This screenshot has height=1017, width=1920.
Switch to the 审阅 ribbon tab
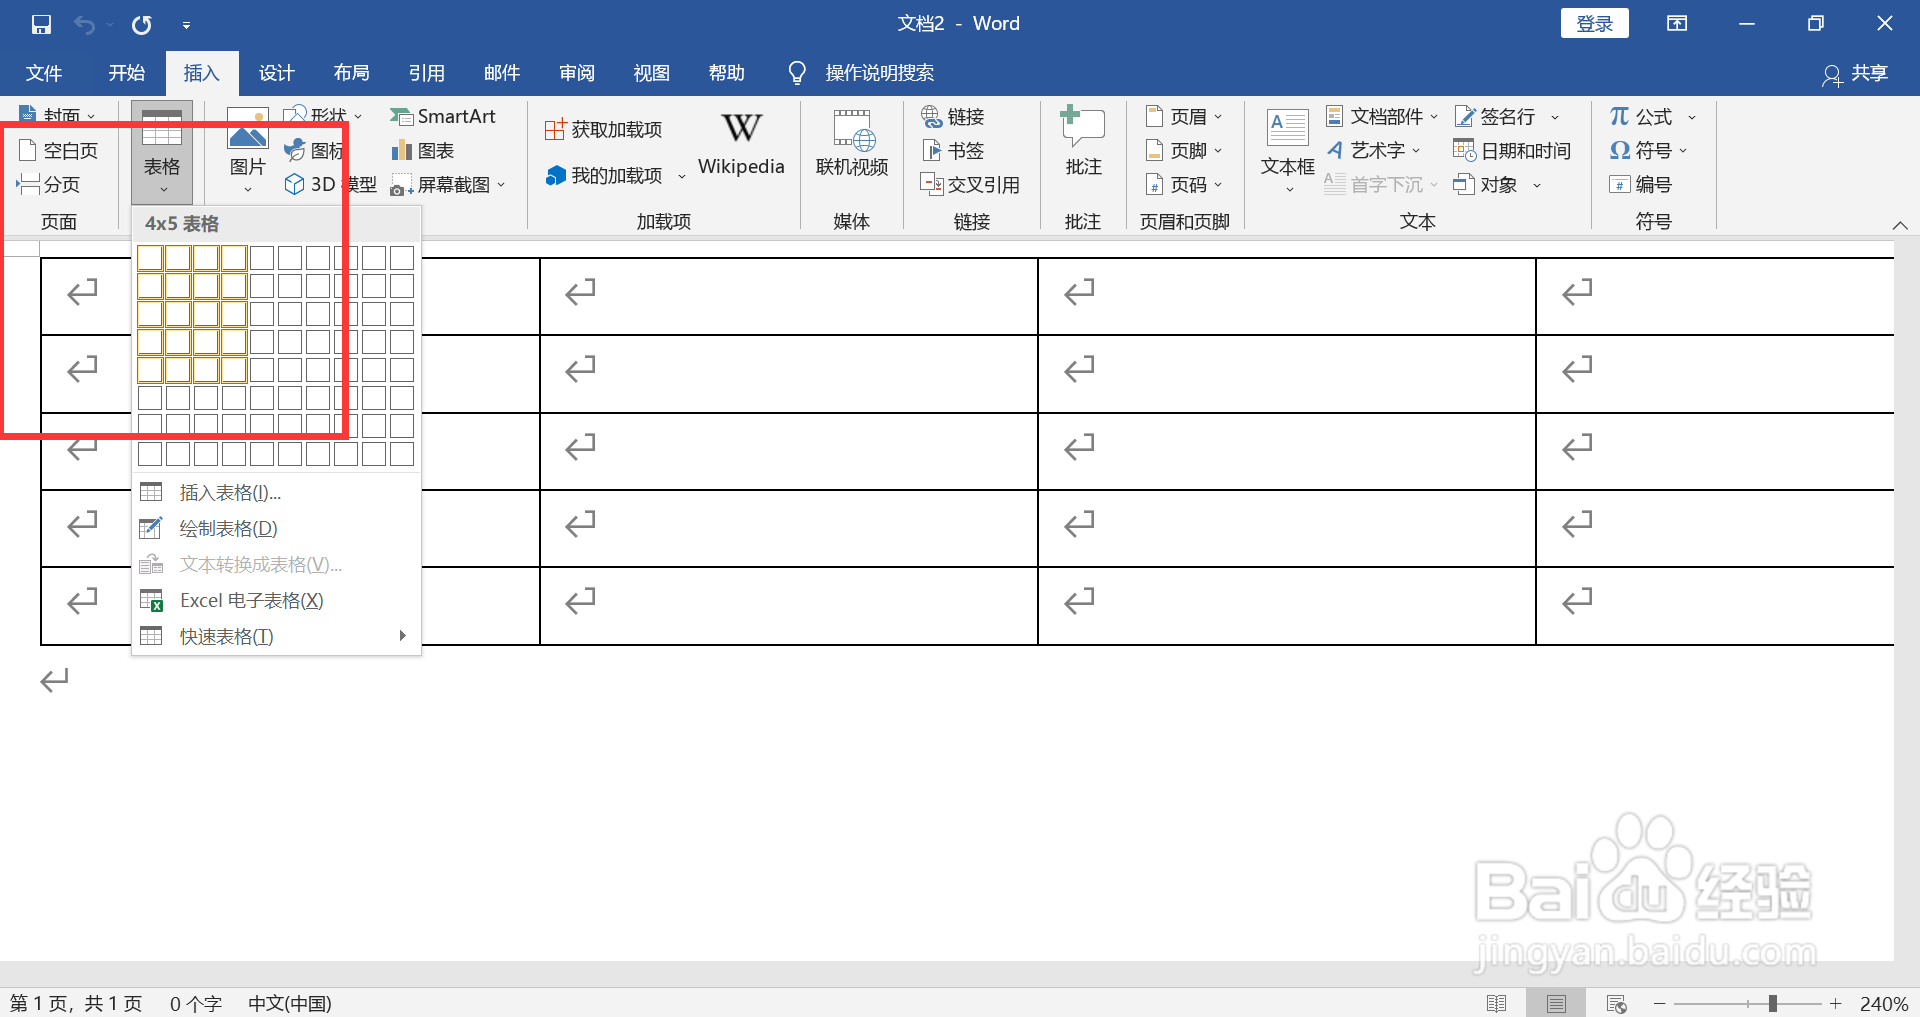pyautogui.click(x=576, y=72)
